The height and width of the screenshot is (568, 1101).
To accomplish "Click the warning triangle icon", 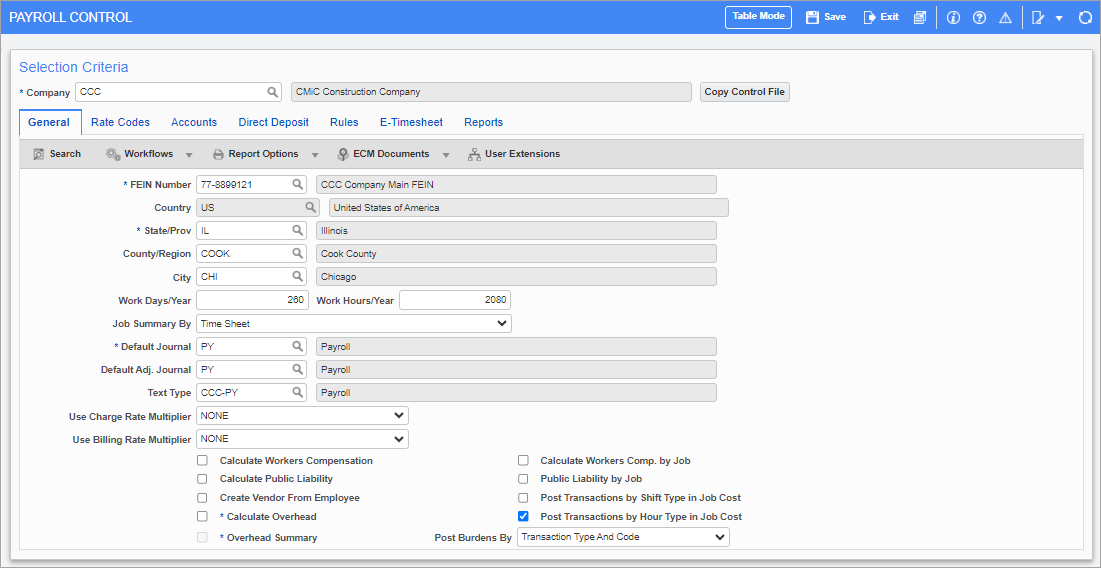I will [1005, 17].
